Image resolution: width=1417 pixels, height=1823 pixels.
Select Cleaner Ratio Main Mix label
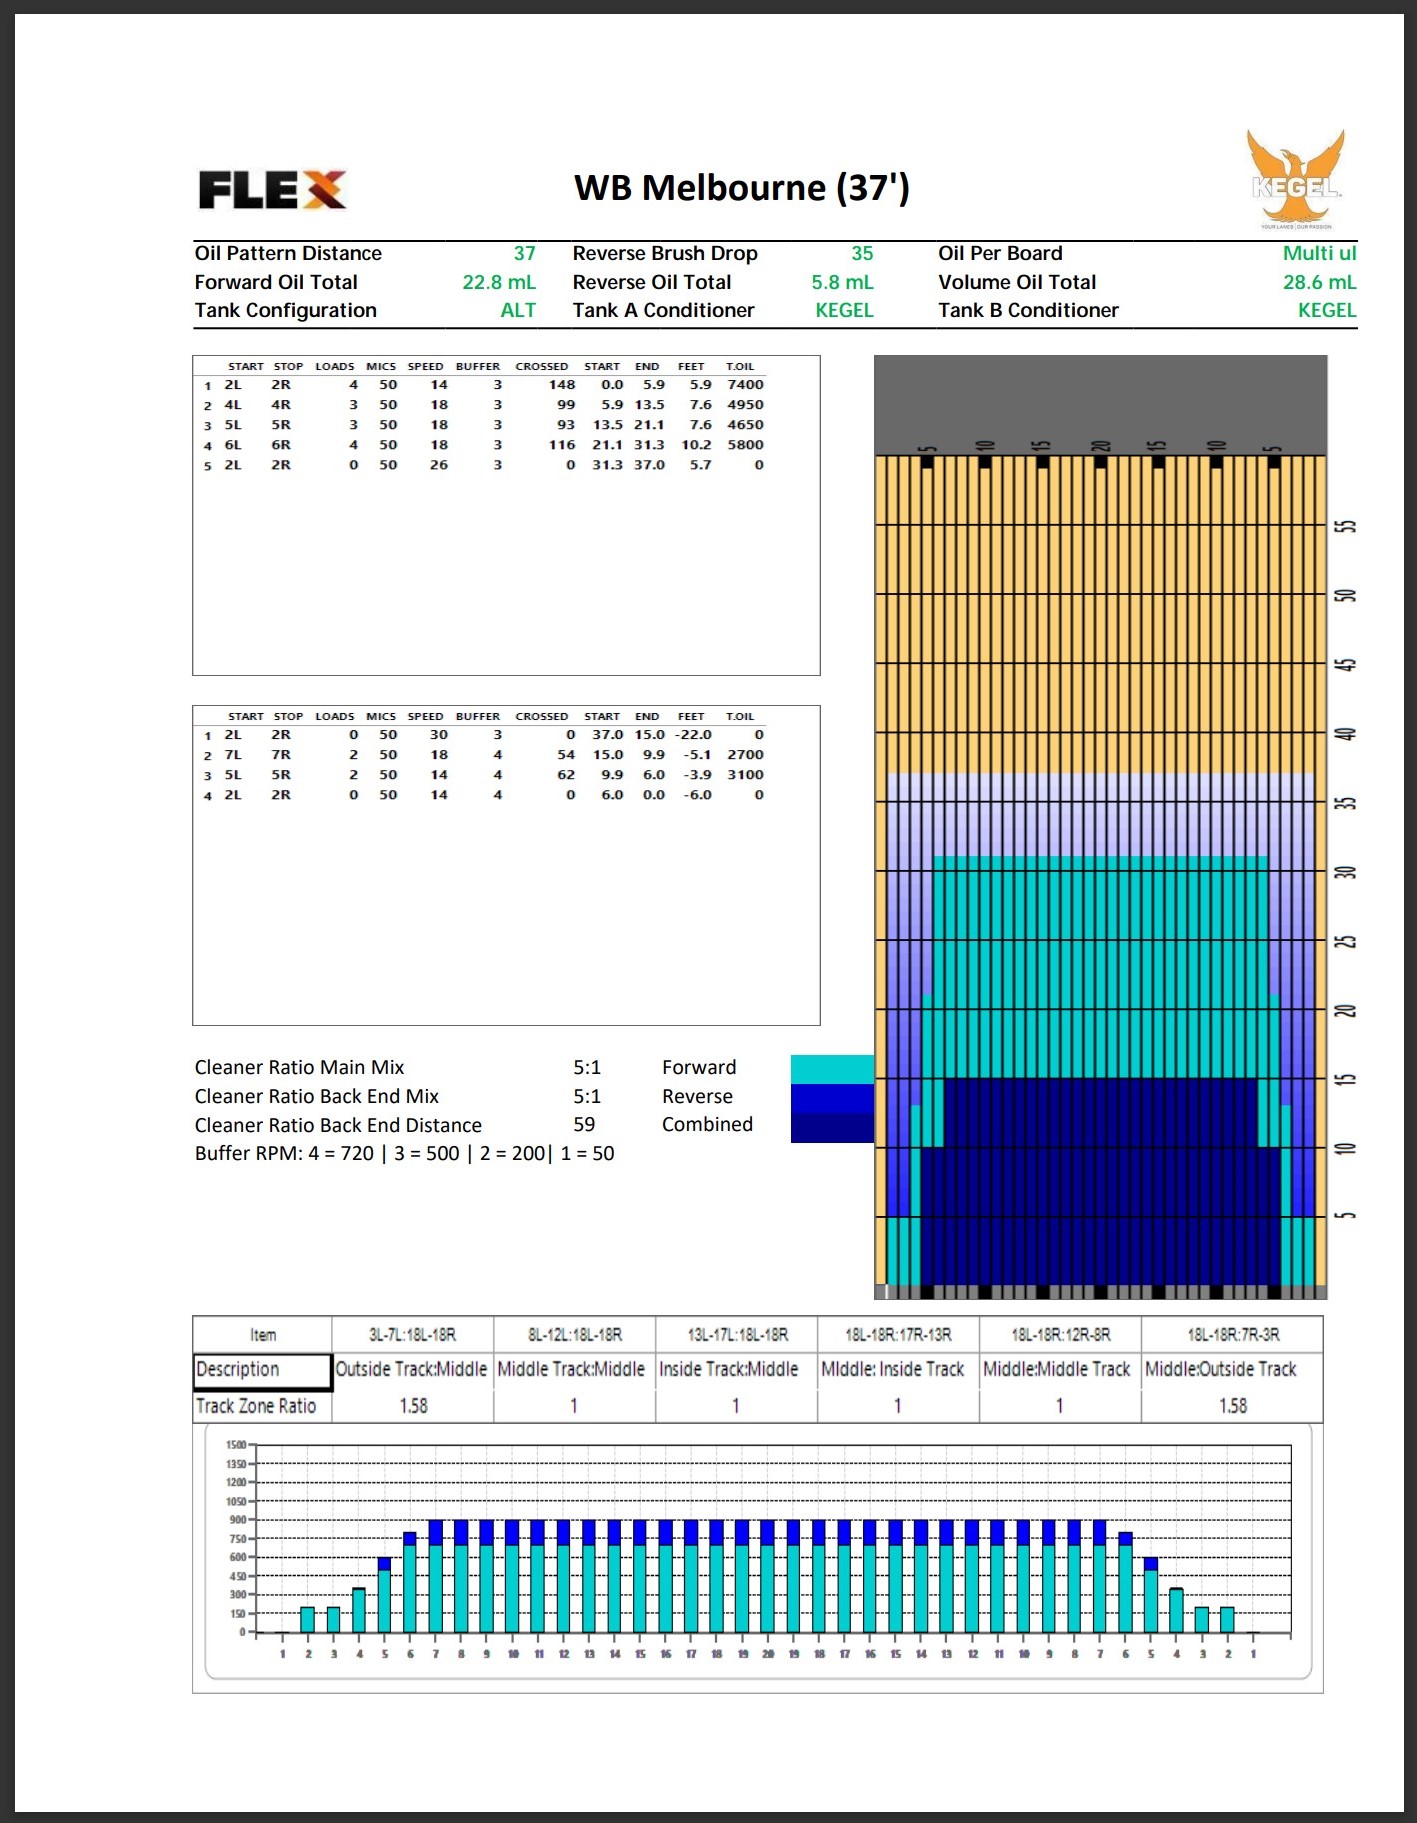(299, 1068)
